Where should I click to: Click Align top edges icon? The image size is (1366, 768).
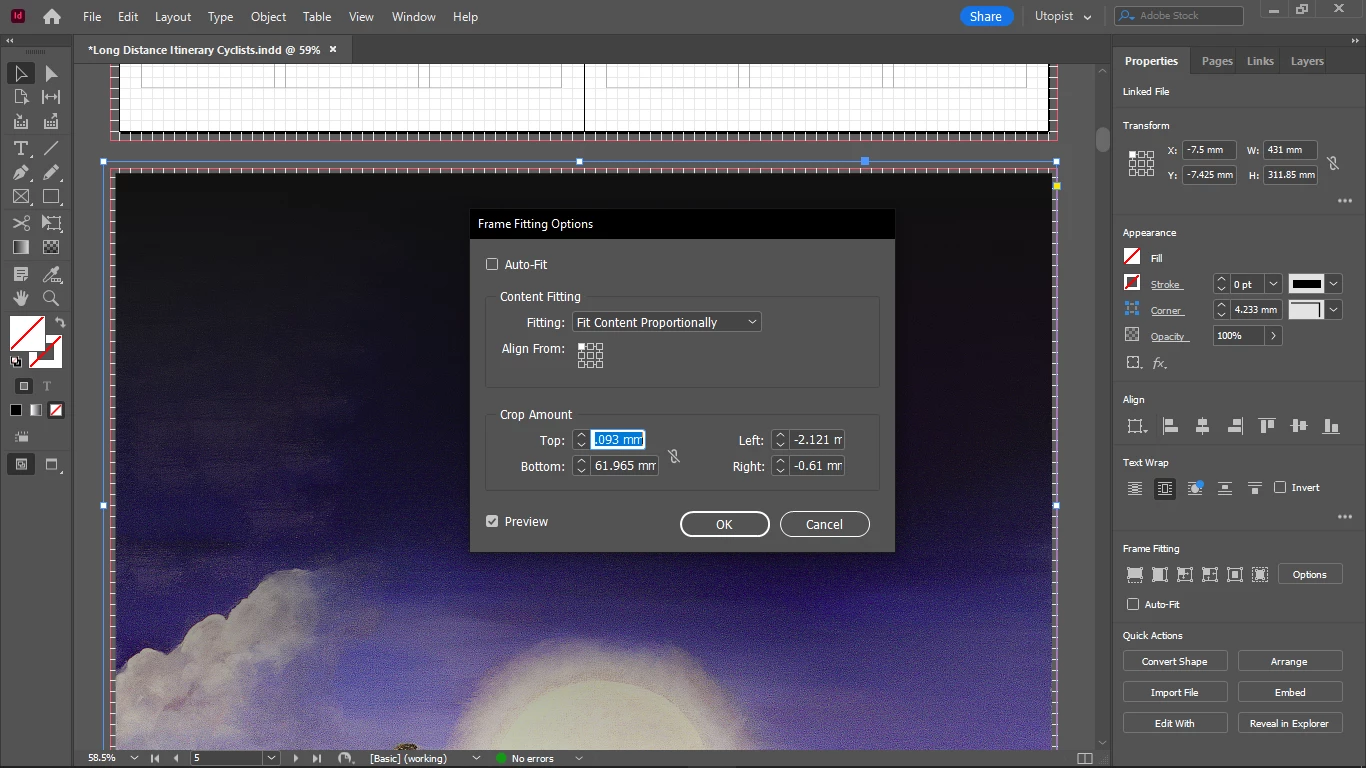click(1267, 426)
